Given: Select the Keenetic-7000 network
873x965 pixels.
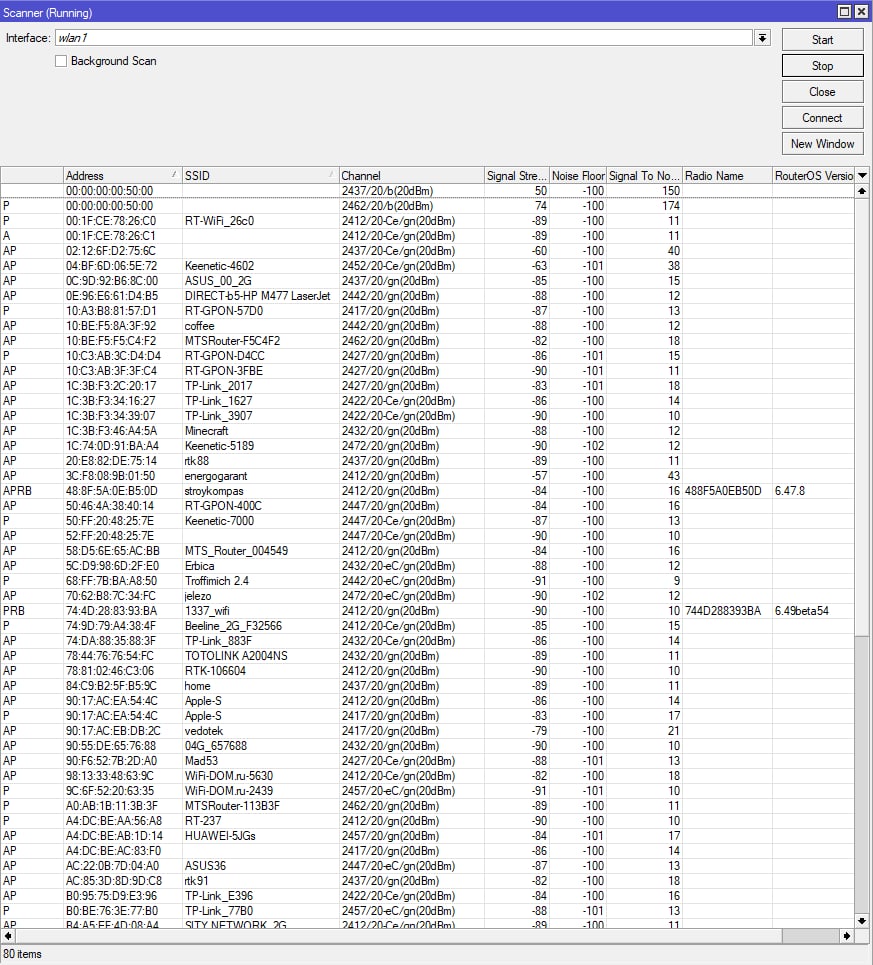Looking at the screenshot, I should pos(427,521).
